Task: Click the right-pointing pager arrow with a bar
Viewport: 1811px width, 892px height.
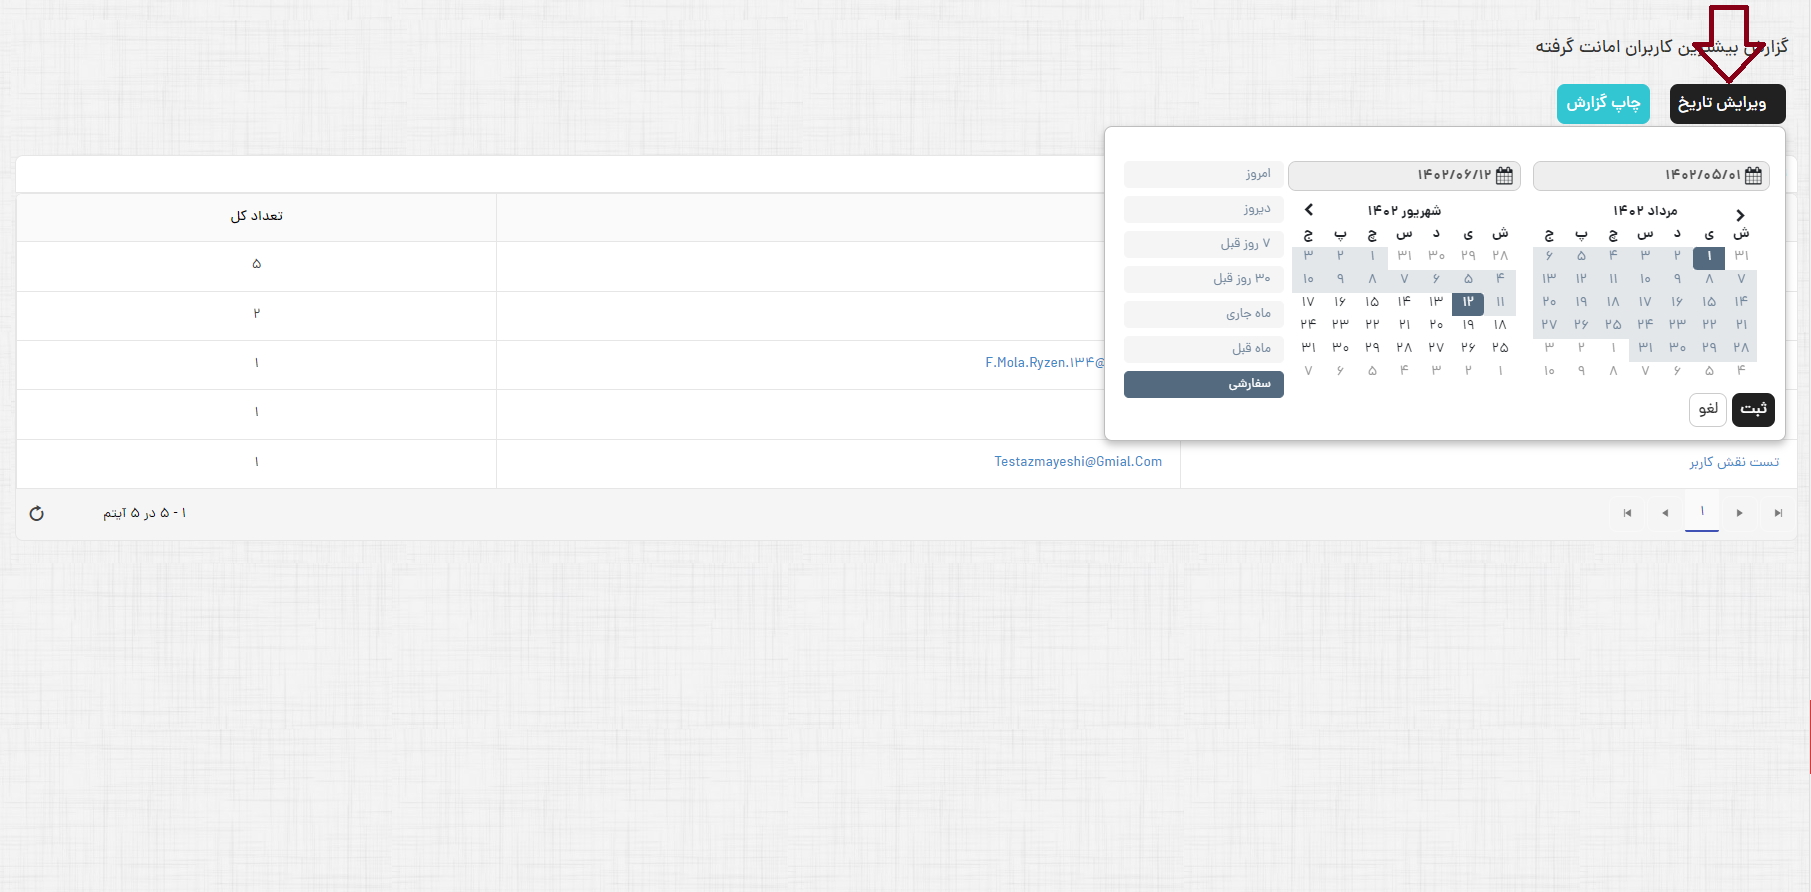Action: pos(1778,513)
